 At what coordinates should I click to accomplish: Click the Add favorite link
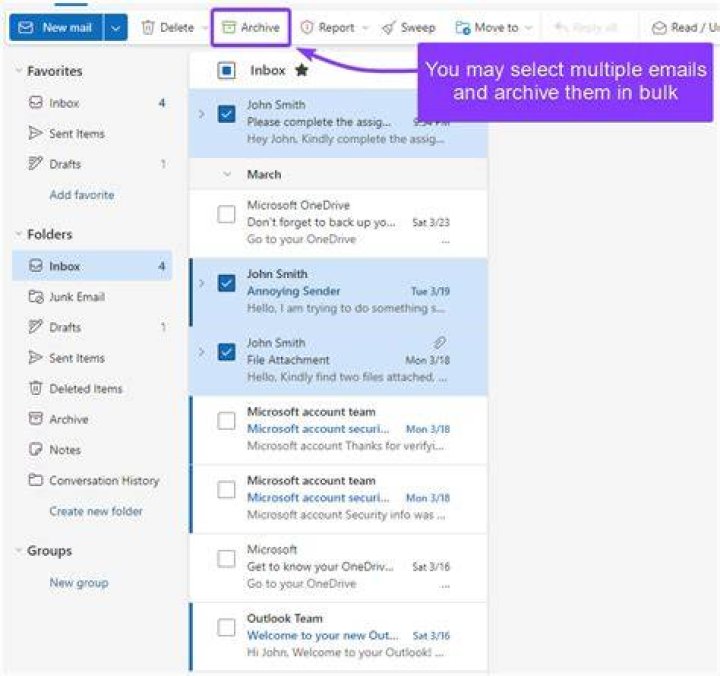(82, 195)
